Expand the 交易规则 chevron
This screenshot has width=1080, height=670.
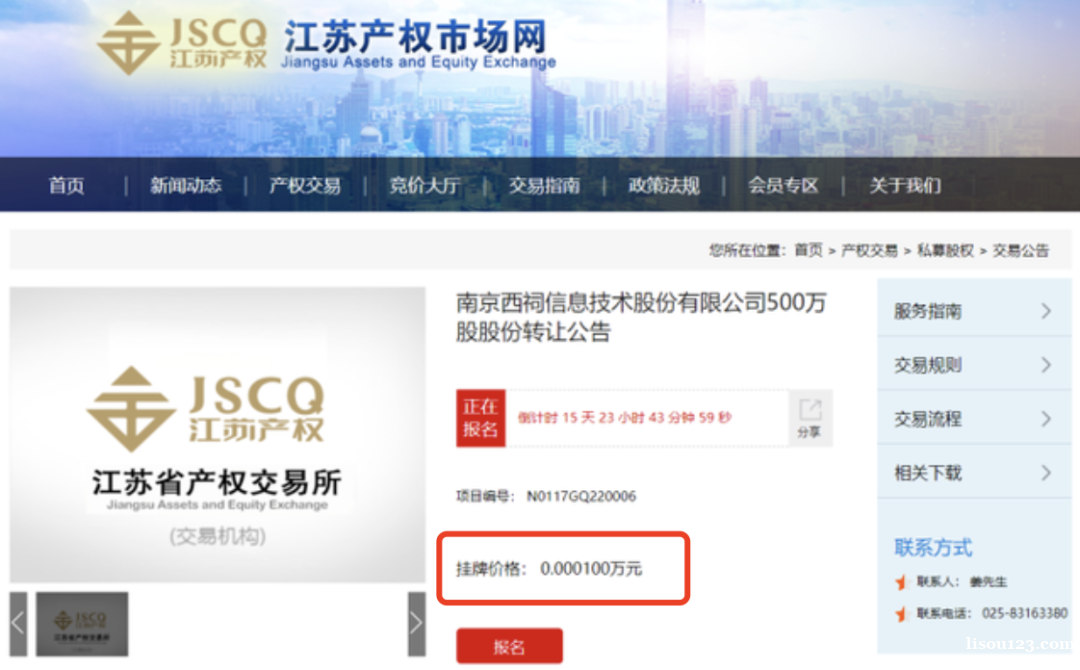pyautogui.click(x=1046, y=365)
